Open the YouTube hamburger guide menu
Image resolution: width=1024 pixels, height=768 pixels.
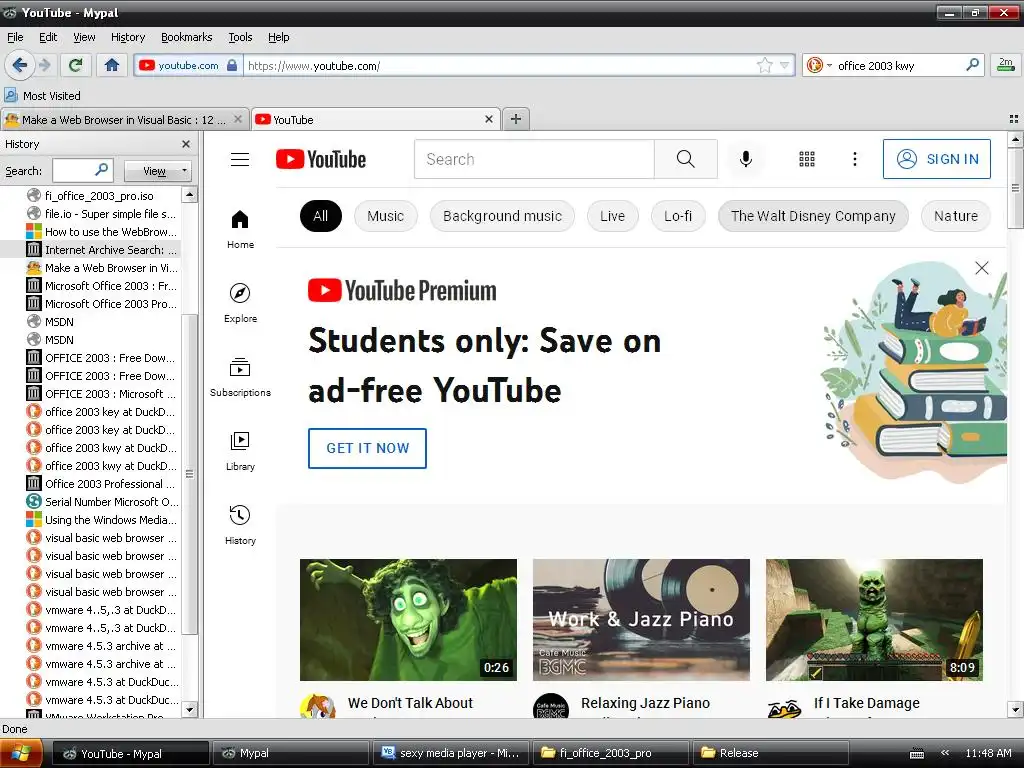[240, 159]
